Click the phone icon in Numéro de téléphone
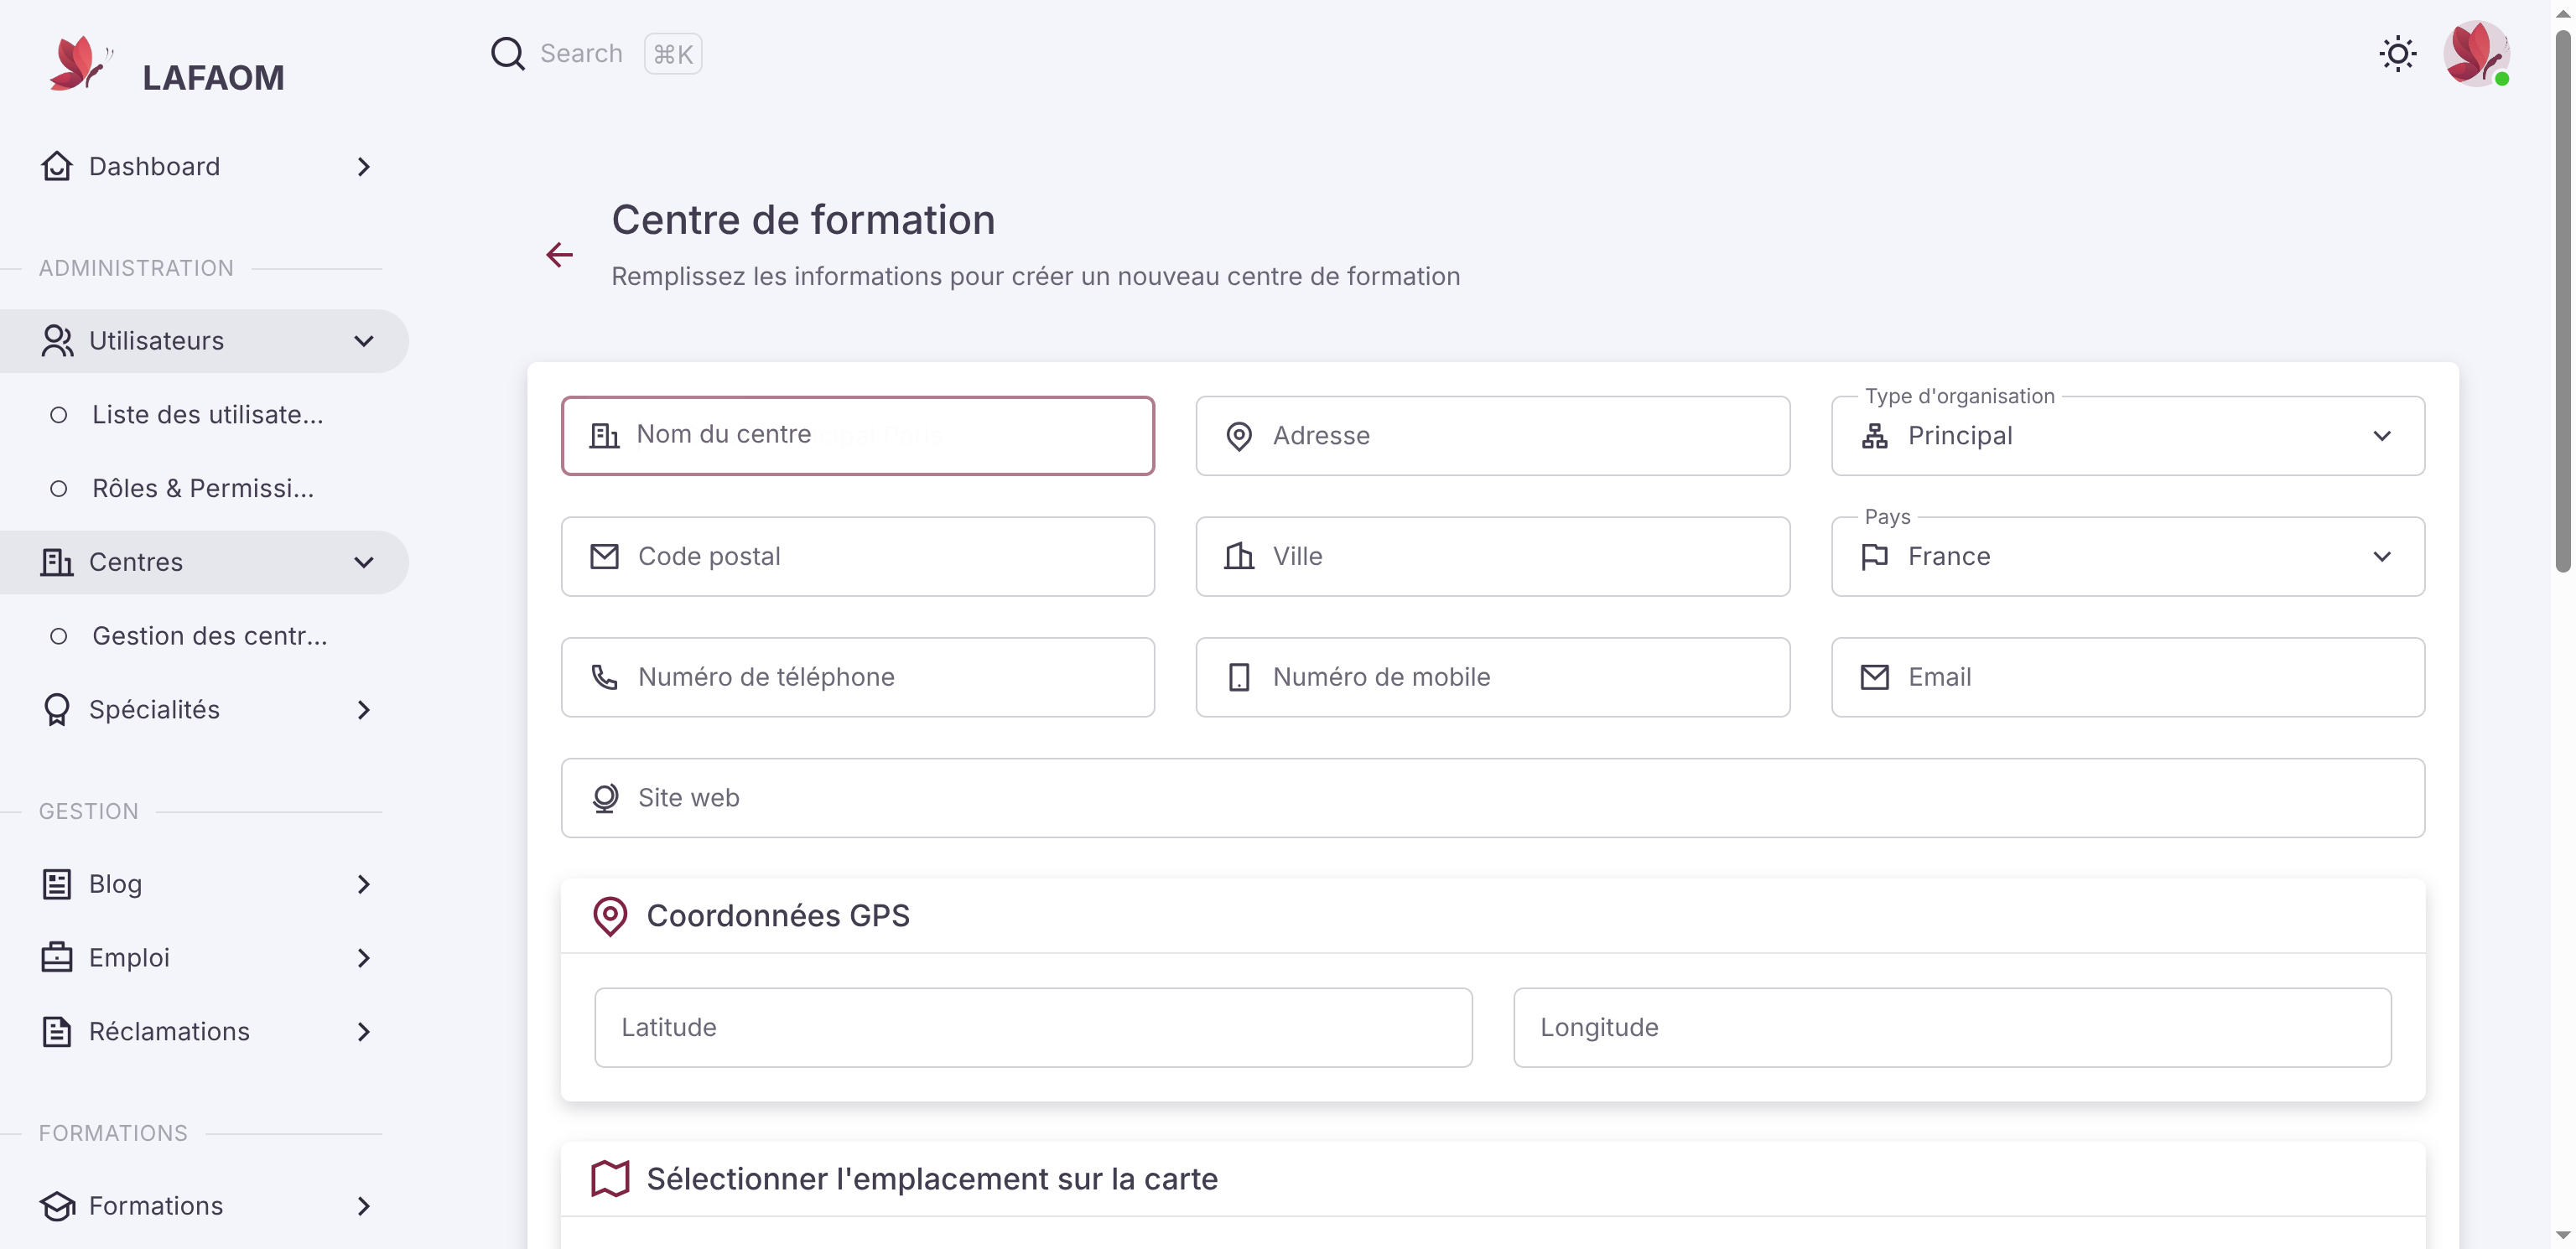The width and height of the screenshot is (2576, 1249). pos(605,677)
